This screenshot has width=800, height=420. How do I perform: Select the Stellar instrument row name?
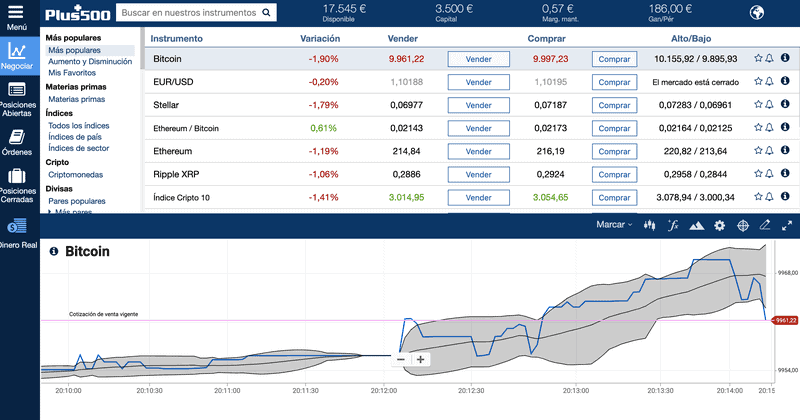click(166, 105)
